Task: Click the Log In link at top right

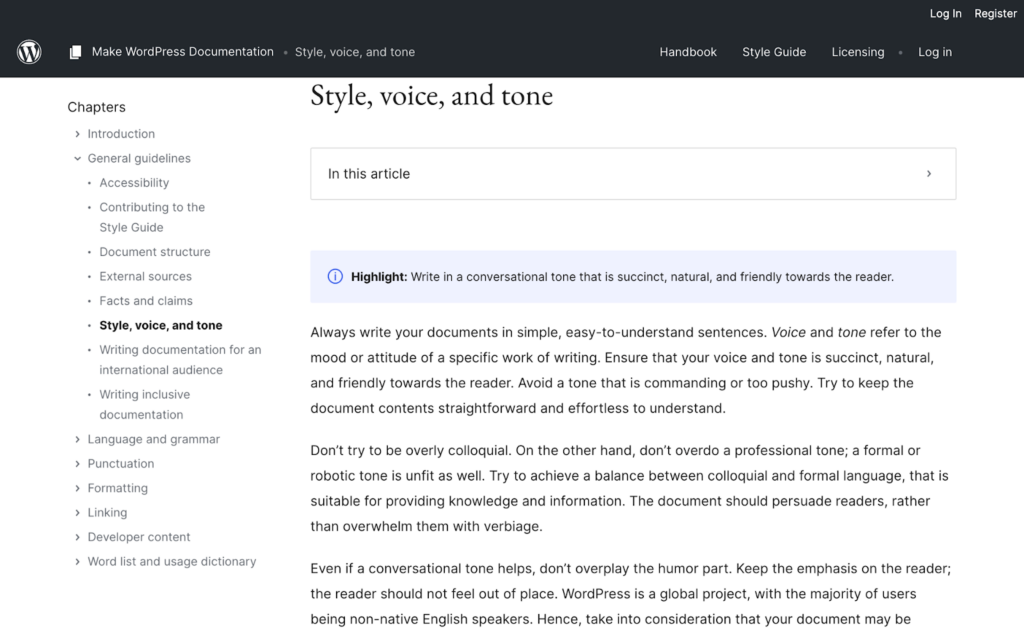Action: [x=945, y=13]
